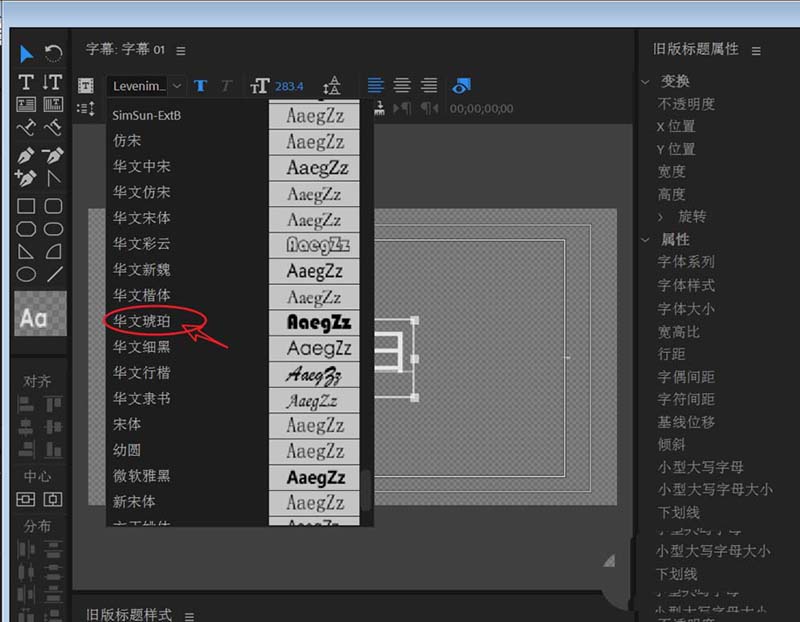Open the 旧版标题样式 panel menu
The width and height of the screenshot is (800, 622).
point(189,616)
